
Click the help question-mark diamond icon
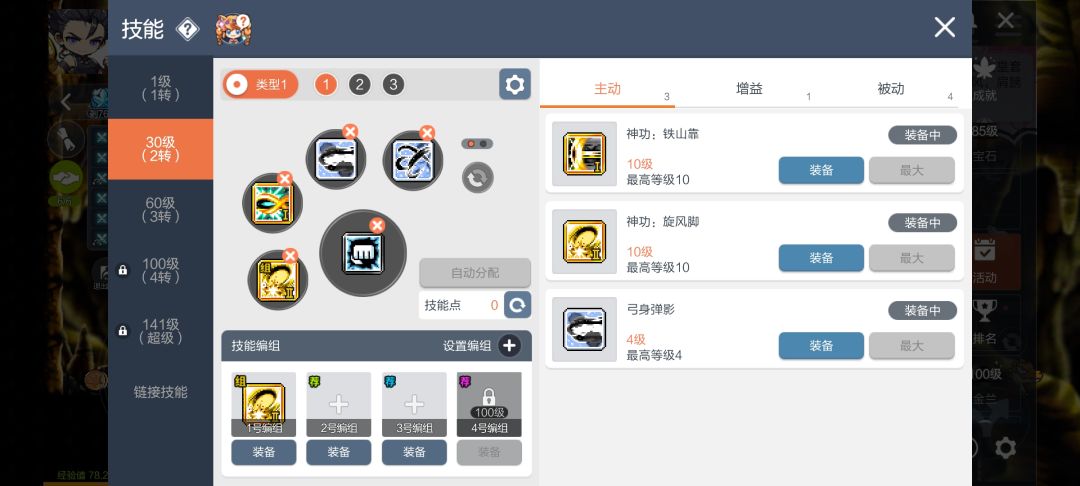point(187,29)
